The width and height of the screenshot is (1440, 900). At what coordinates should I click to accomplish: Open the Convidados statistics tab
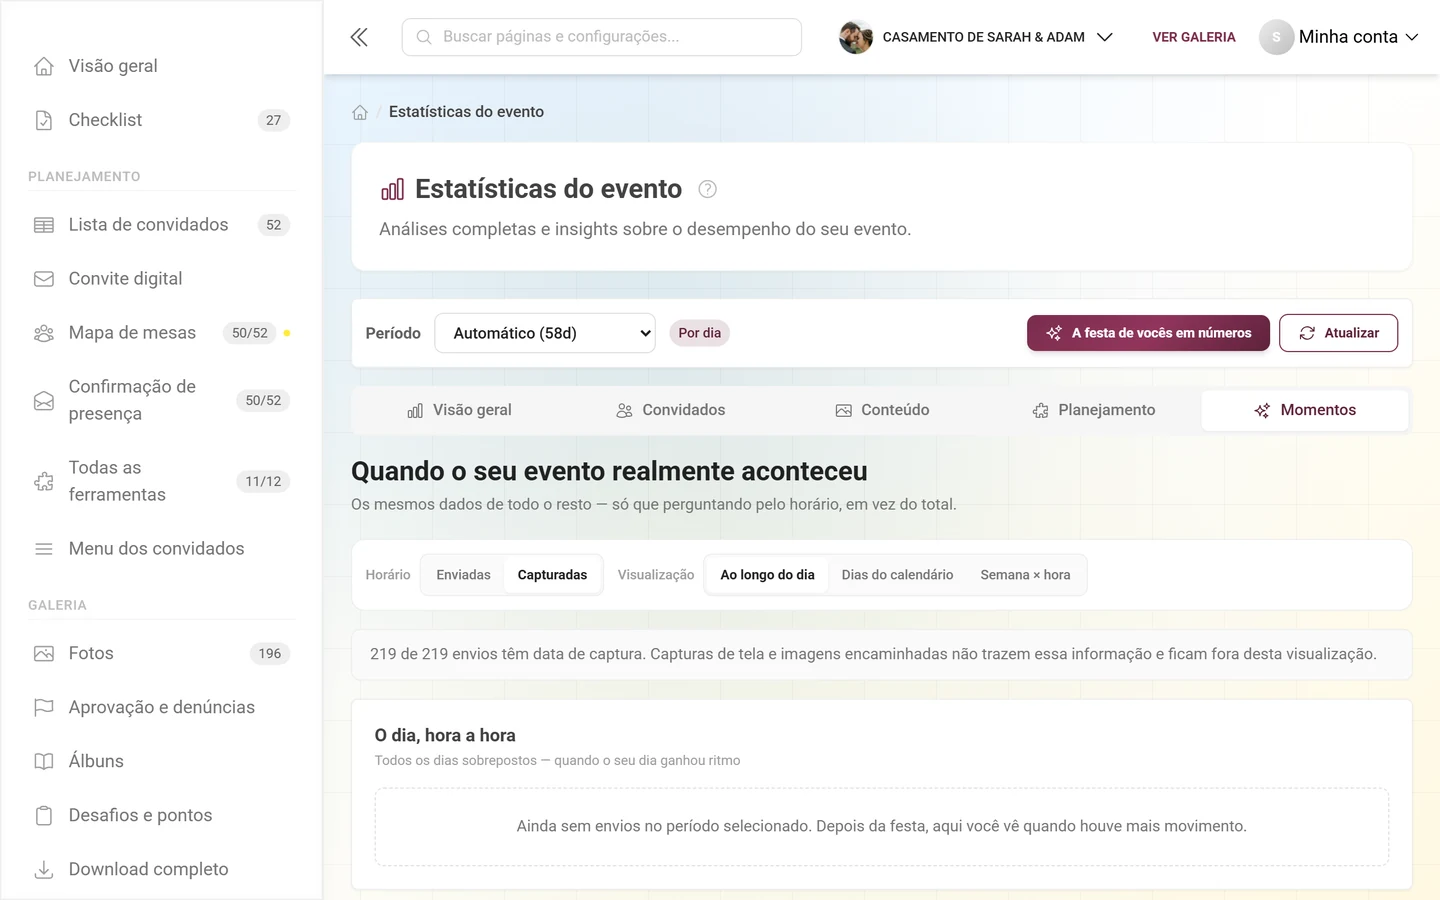(670, 410)
